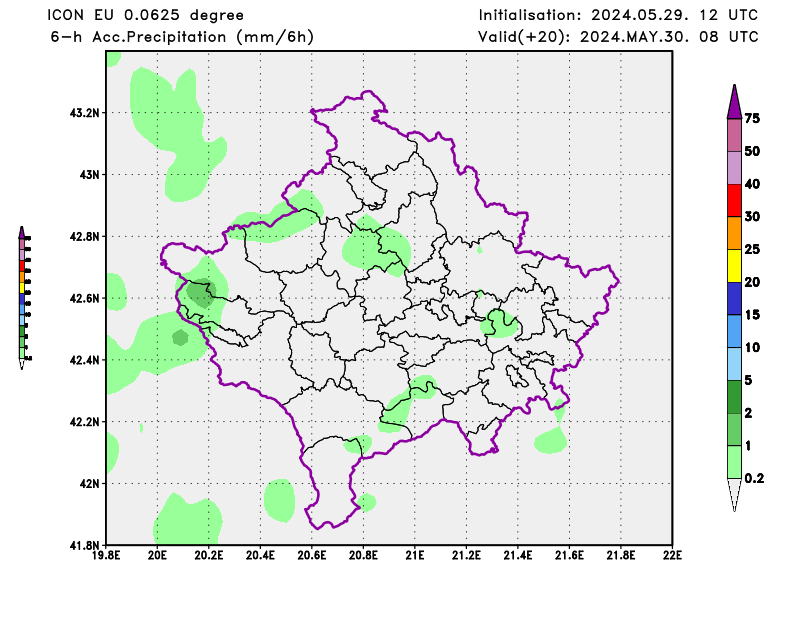Click the '42.8N' latitude label
This screenshot has width=800, height=618.
tap(85, 236)
